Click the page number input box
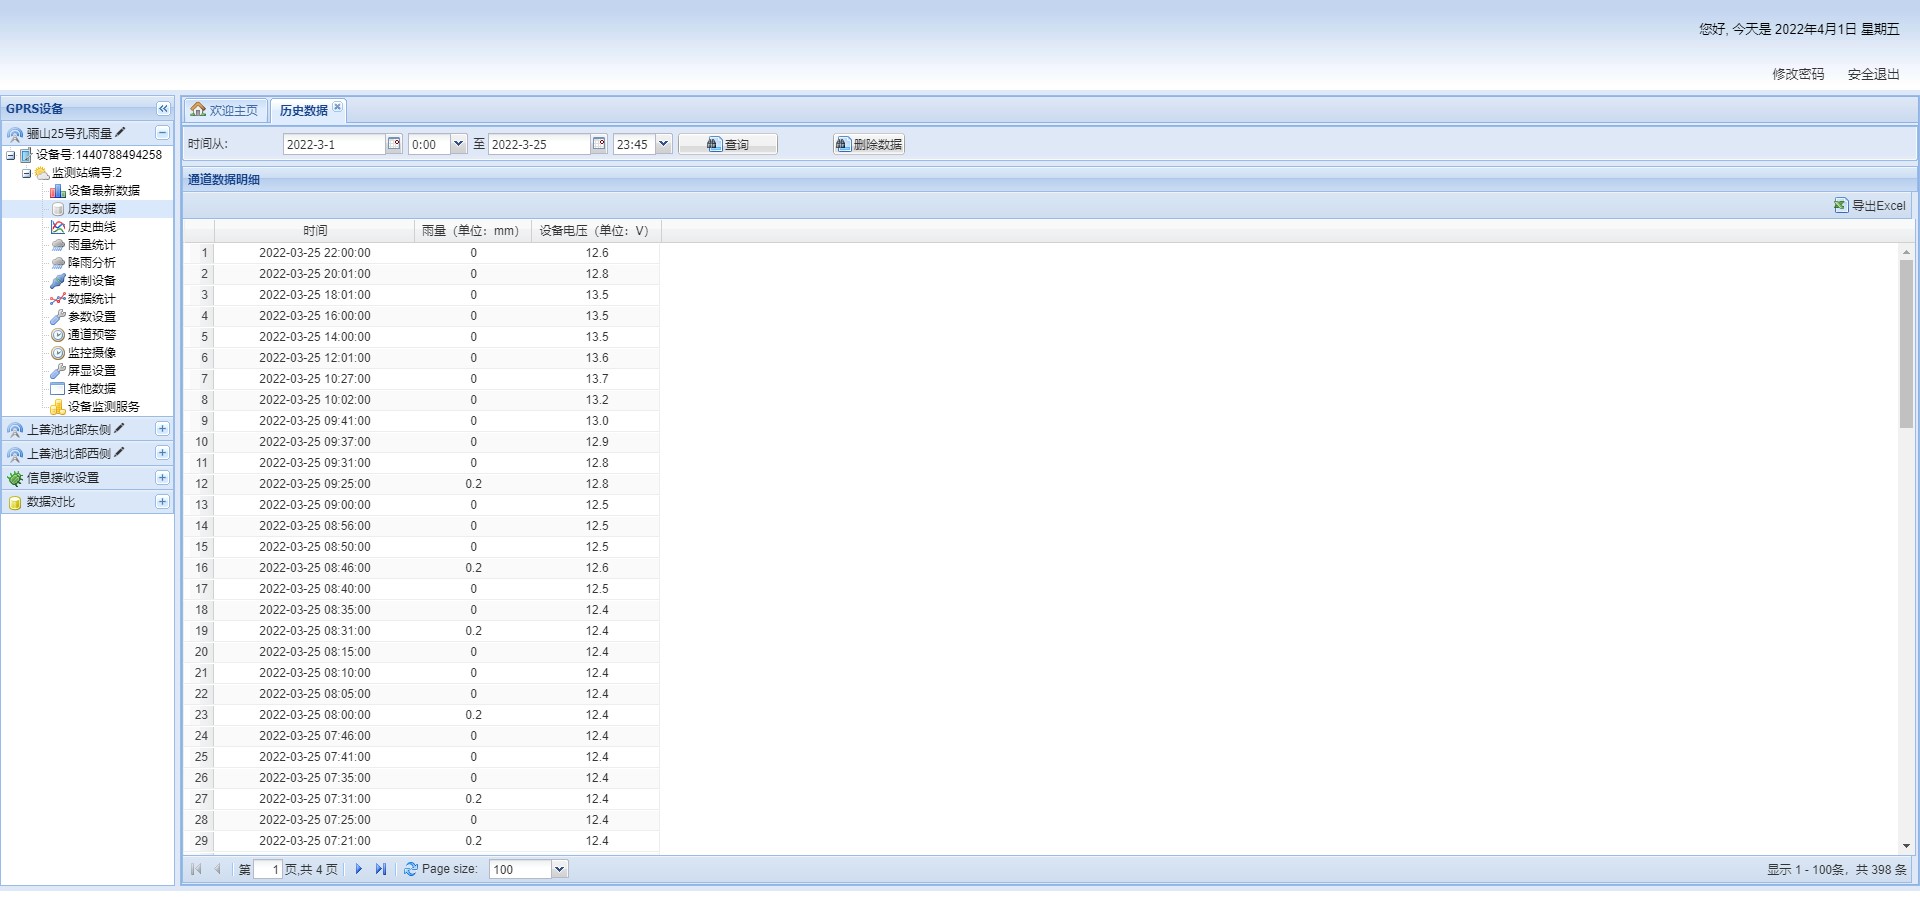Screen dimensions: 1920x915 268,870
